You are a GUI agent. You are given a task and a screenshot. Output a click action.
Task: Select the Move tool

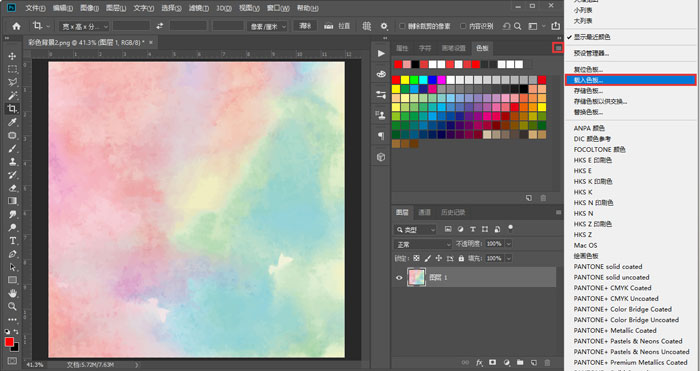12,56
